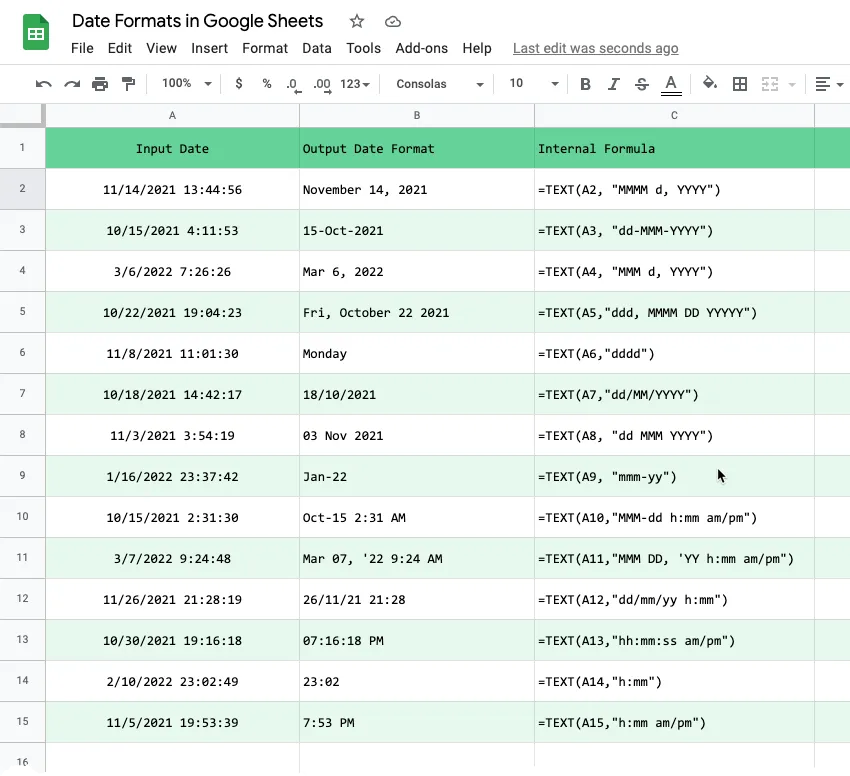Screen dimensions: 850x776
Task: Apply currency format with the dollar icon
Action: point(238,84)
